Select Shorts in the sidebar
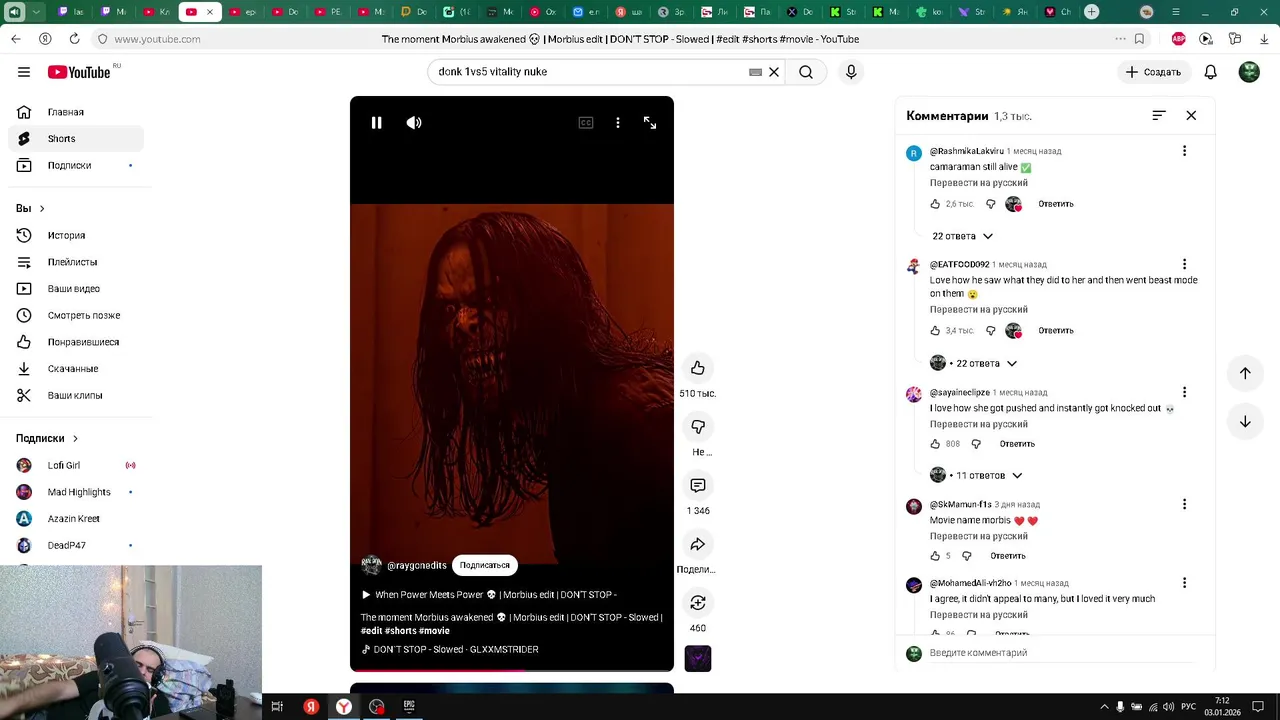The image size is (1280, 720). pos(76,139)
